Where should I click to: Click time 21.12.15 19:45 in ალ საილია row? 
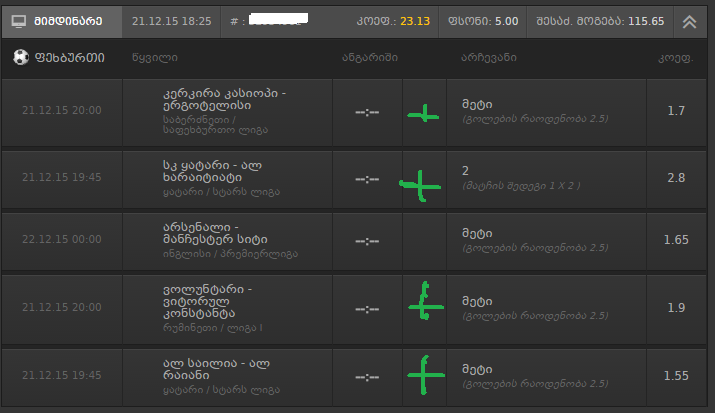(62, 375)
